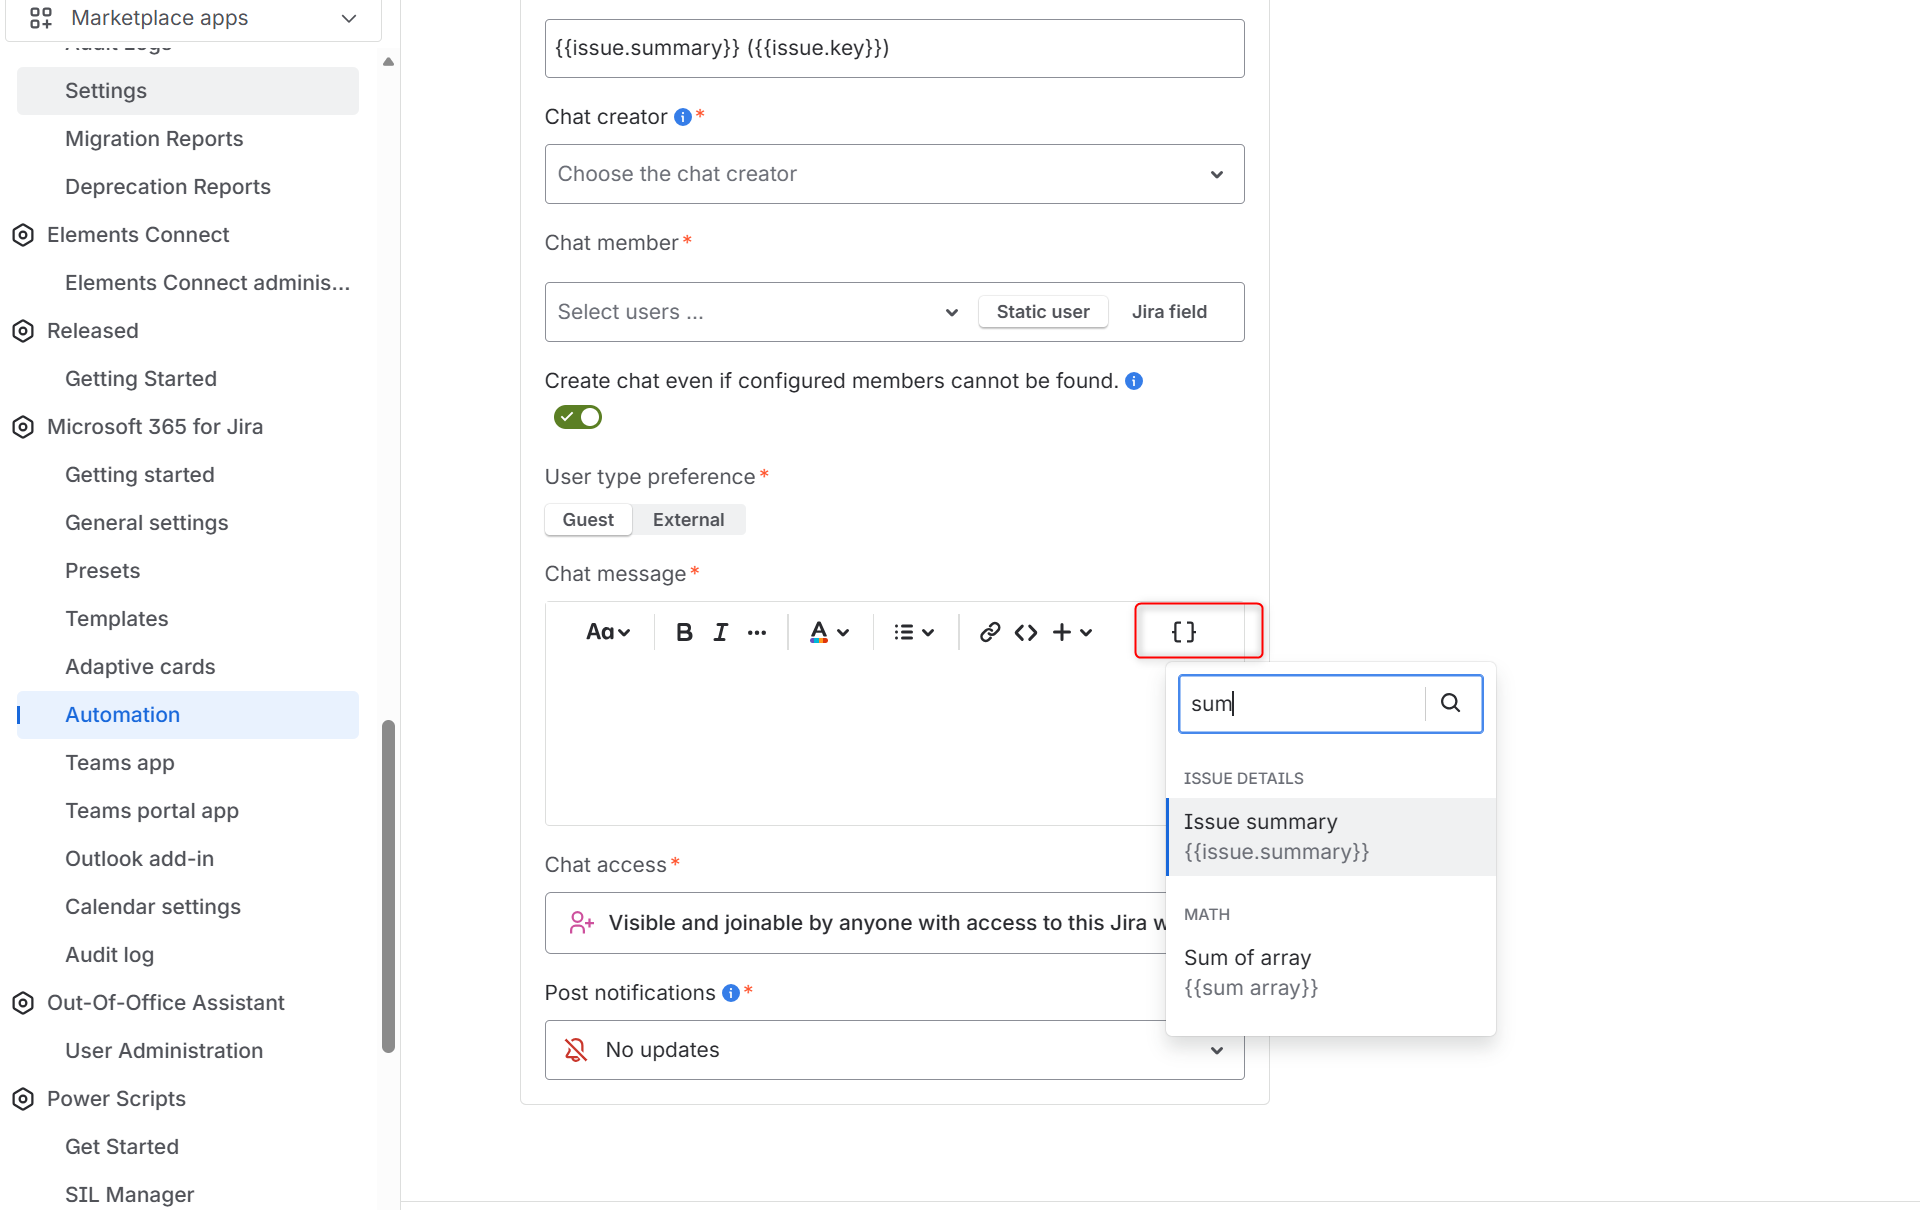Click the code snippet icon
This screenshot has height=1210, width=1920.
1026,632
